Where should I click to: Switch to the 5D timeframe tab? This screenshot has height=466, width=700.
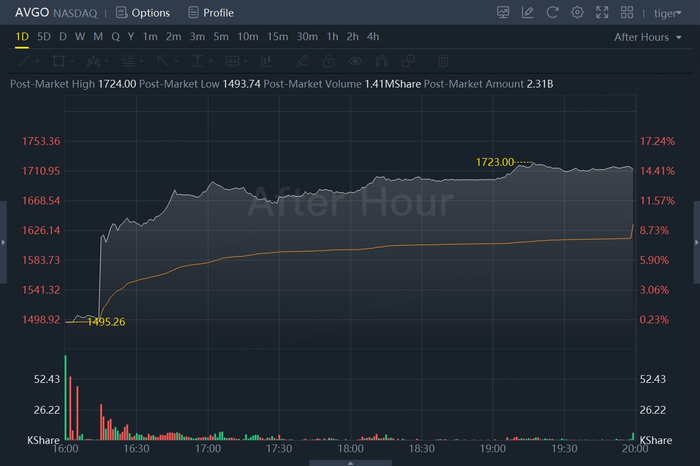(x=44, y=37)
